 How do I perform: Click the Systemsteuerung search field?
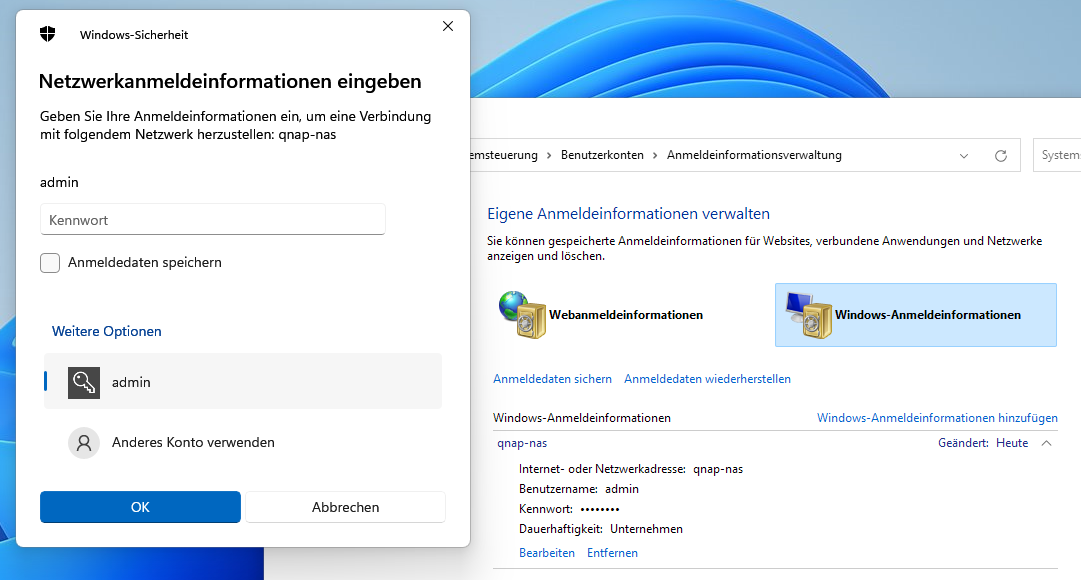1058,155
